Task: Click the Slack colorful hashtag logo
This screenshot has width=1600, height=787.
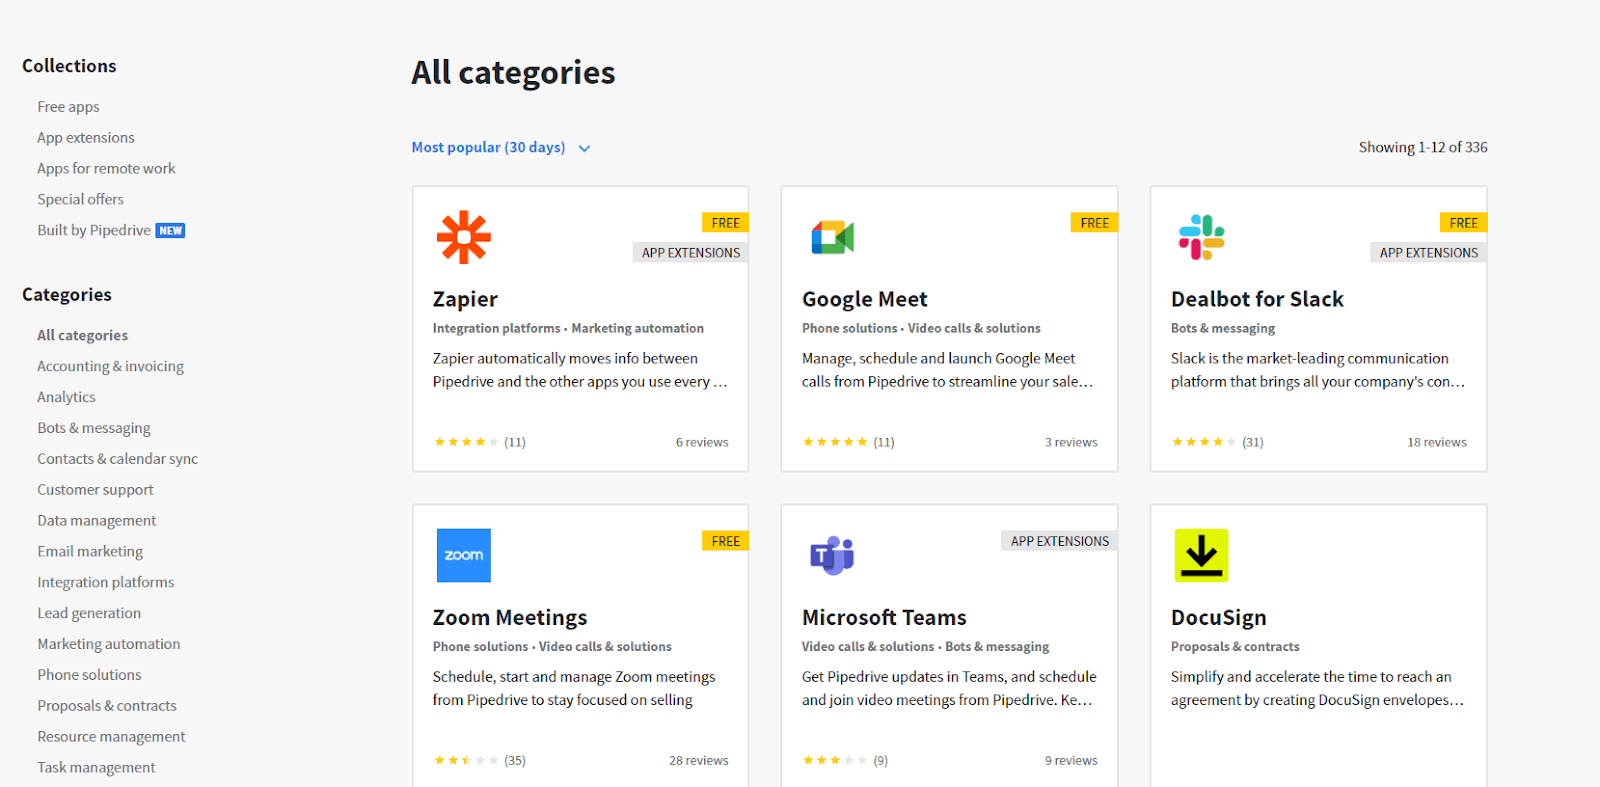Action: click(1202, 237)
